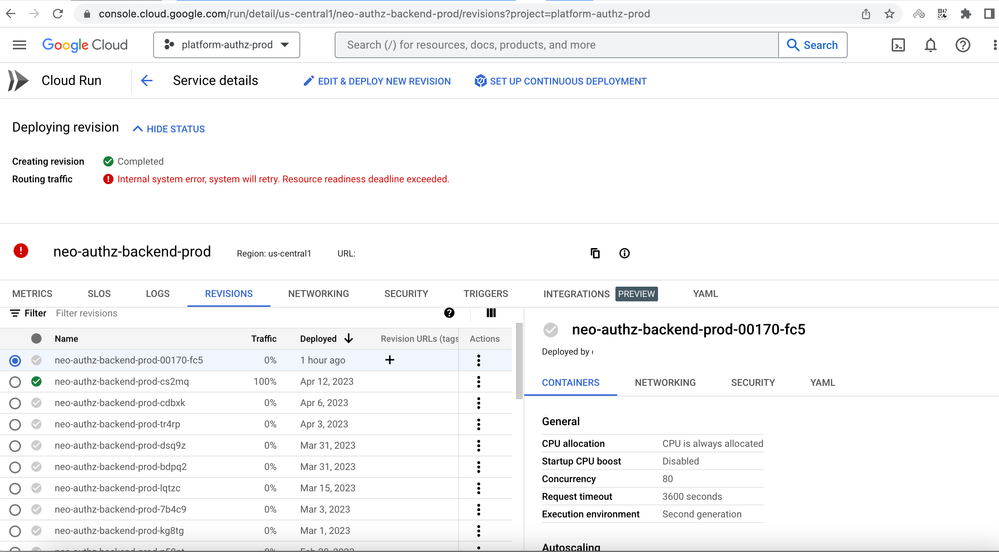Open notifications bell
999x552 pixels.
[x=930, y=45]
